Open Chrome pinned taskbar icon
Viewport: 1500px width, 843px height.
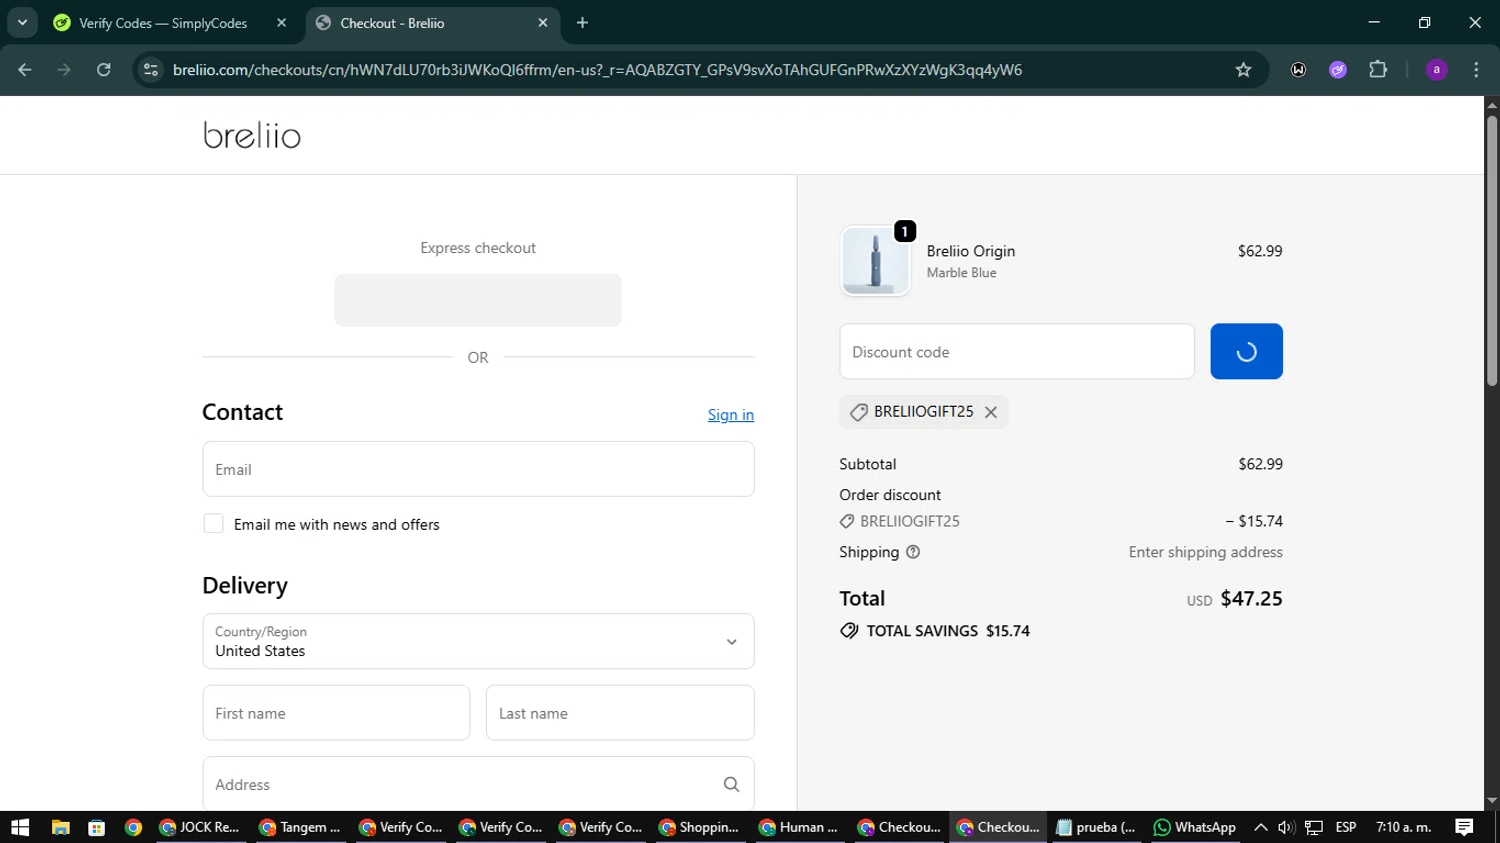click(x=133, y=827)
